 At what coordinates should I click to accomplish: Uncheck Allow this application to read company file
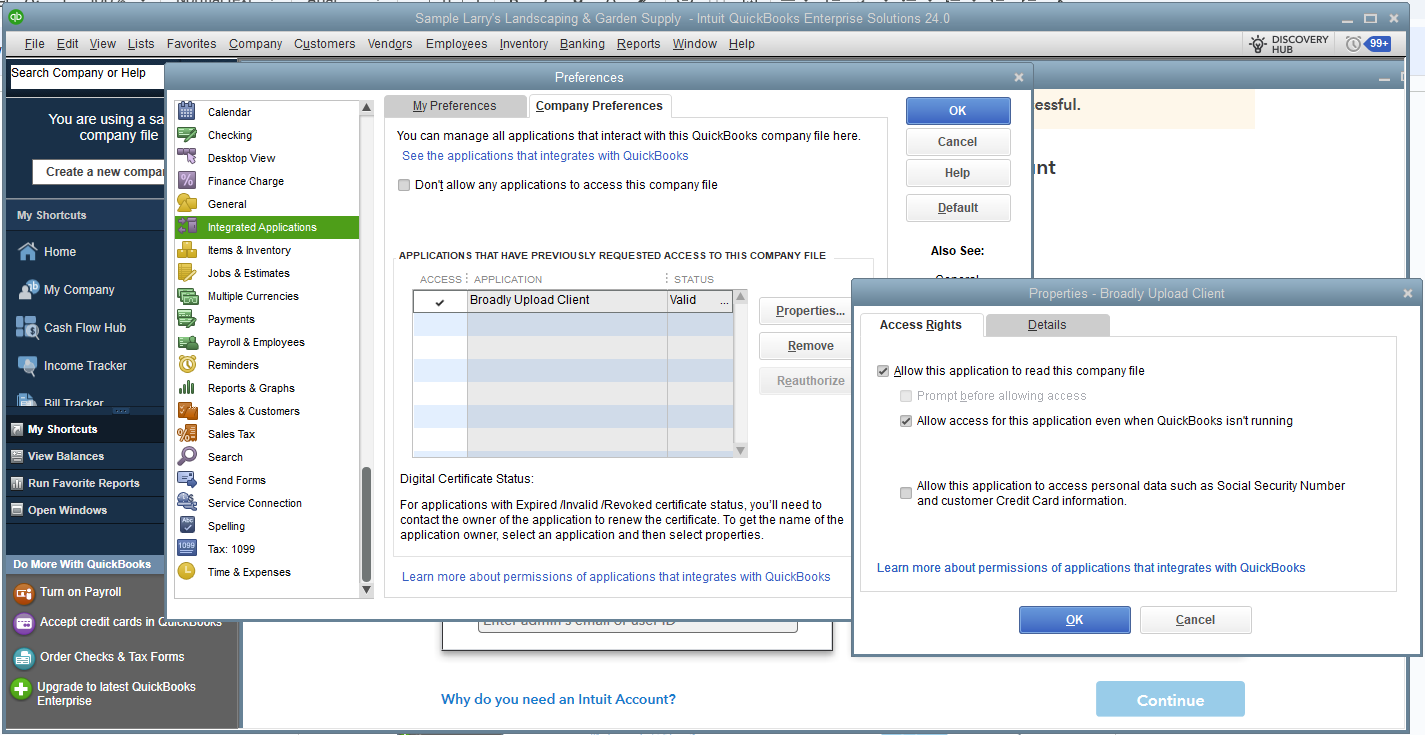(883, 371)
